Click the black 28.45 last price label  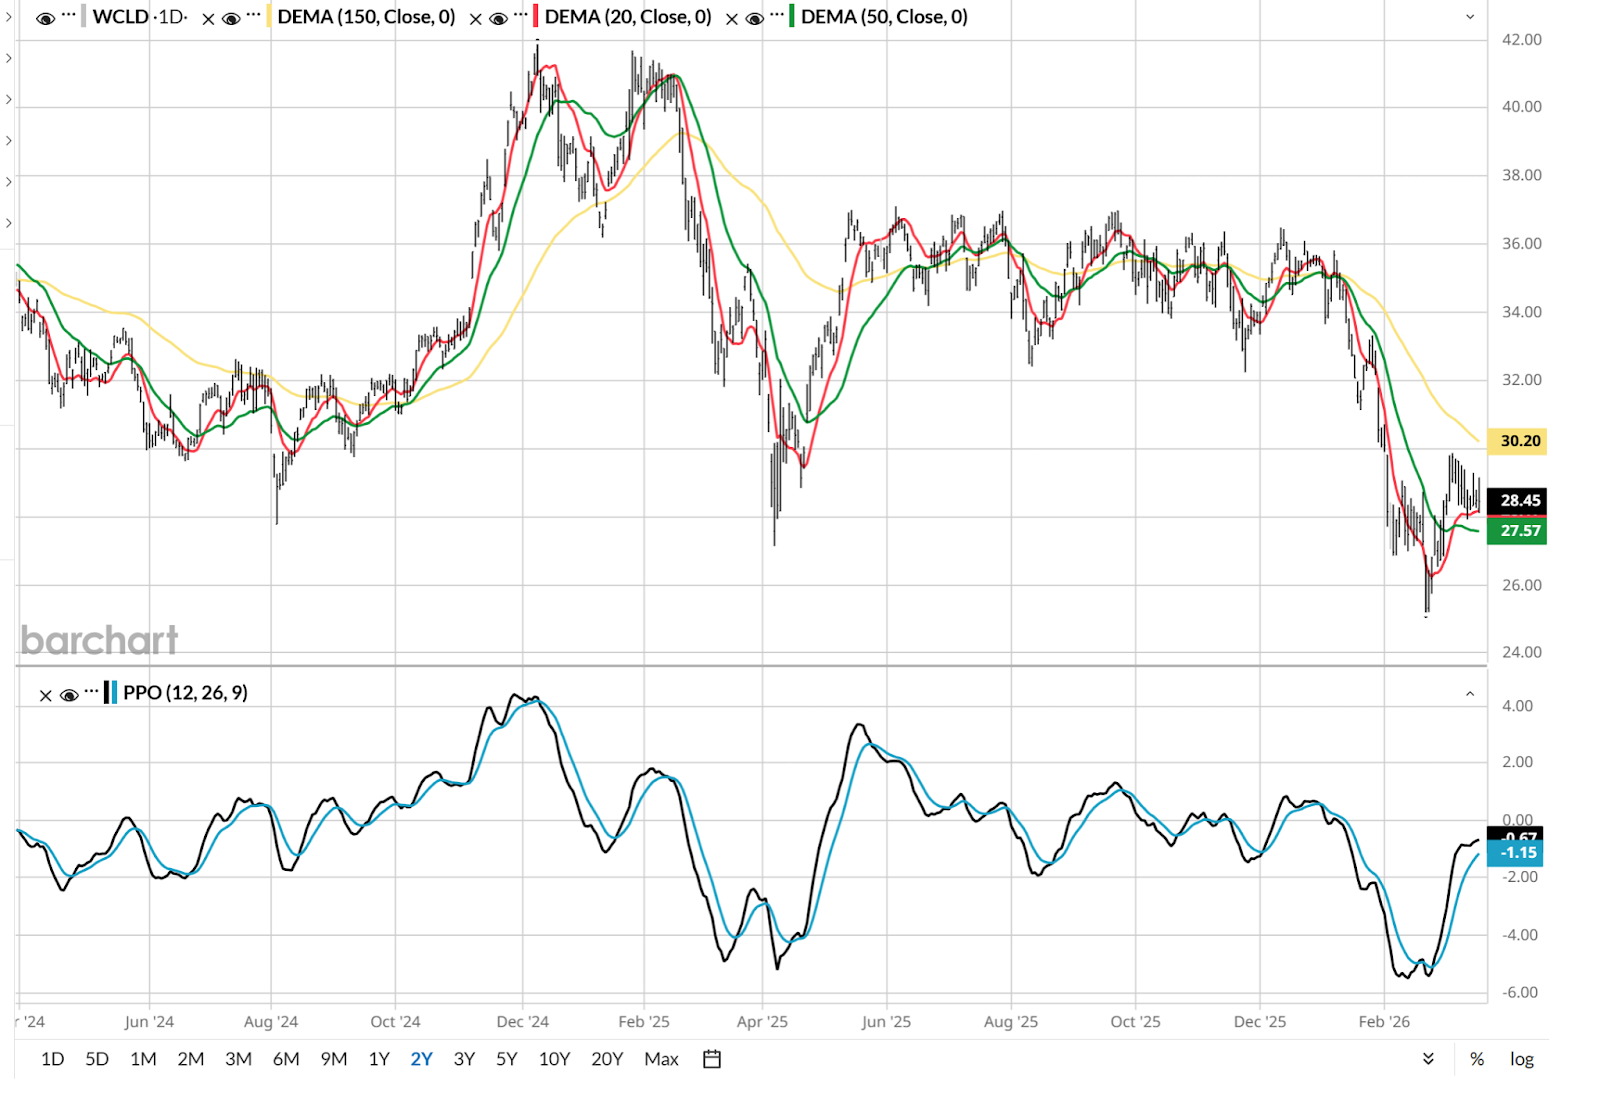click(x=1517, y=500)
